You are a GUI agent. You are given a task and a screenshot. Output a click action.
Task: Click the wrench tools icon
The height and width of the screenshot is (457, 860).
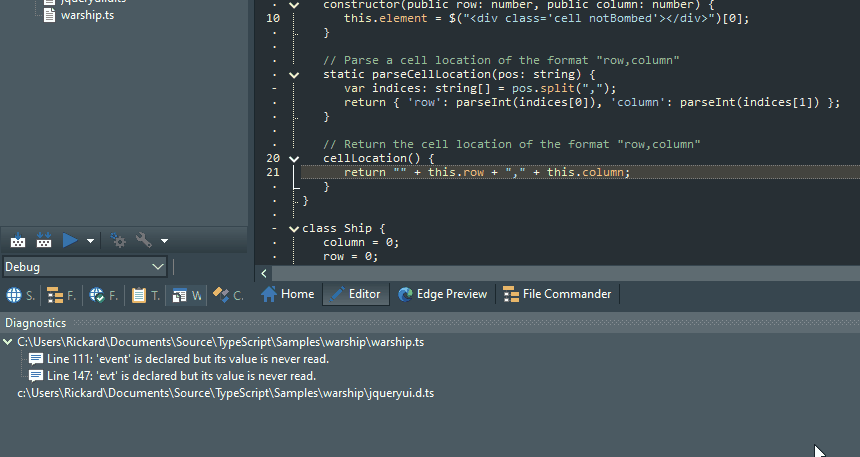coord(144,240)
